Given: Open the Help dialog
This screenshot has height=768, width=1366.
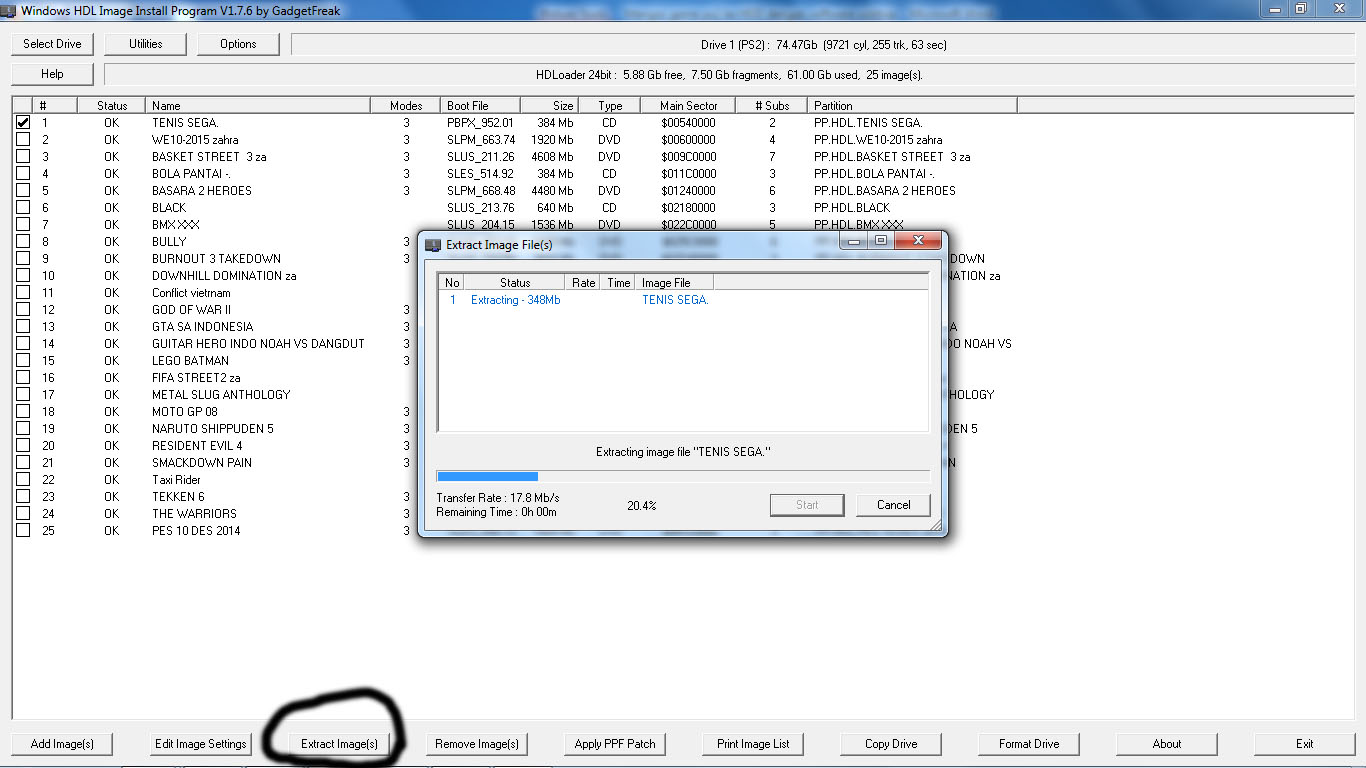Looking at the screenshot, I should pos(51,73).
